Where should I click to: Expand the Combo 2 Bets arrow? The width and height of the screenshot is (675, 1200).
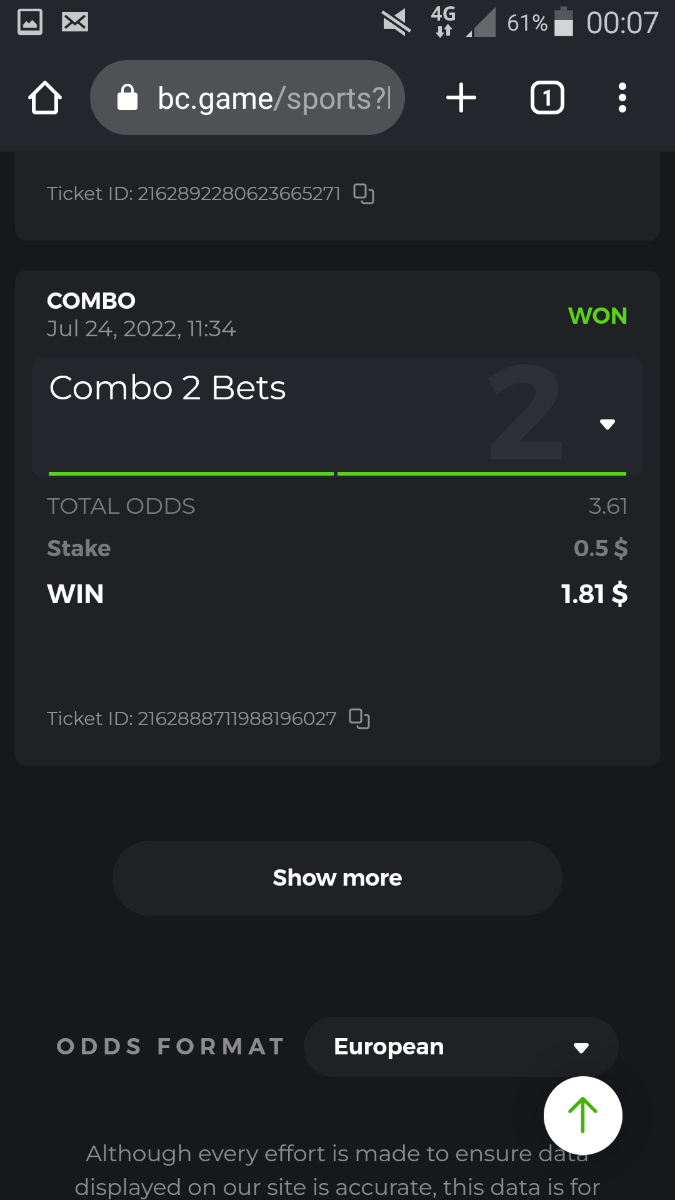click(607, 424)
